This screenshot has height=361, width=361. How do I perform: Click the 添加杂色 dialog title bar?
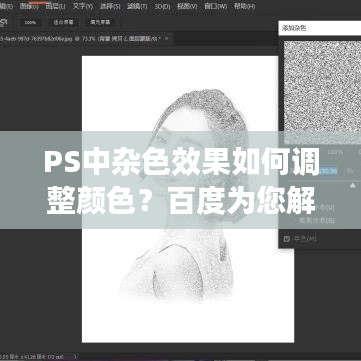(x=320, y=29)
